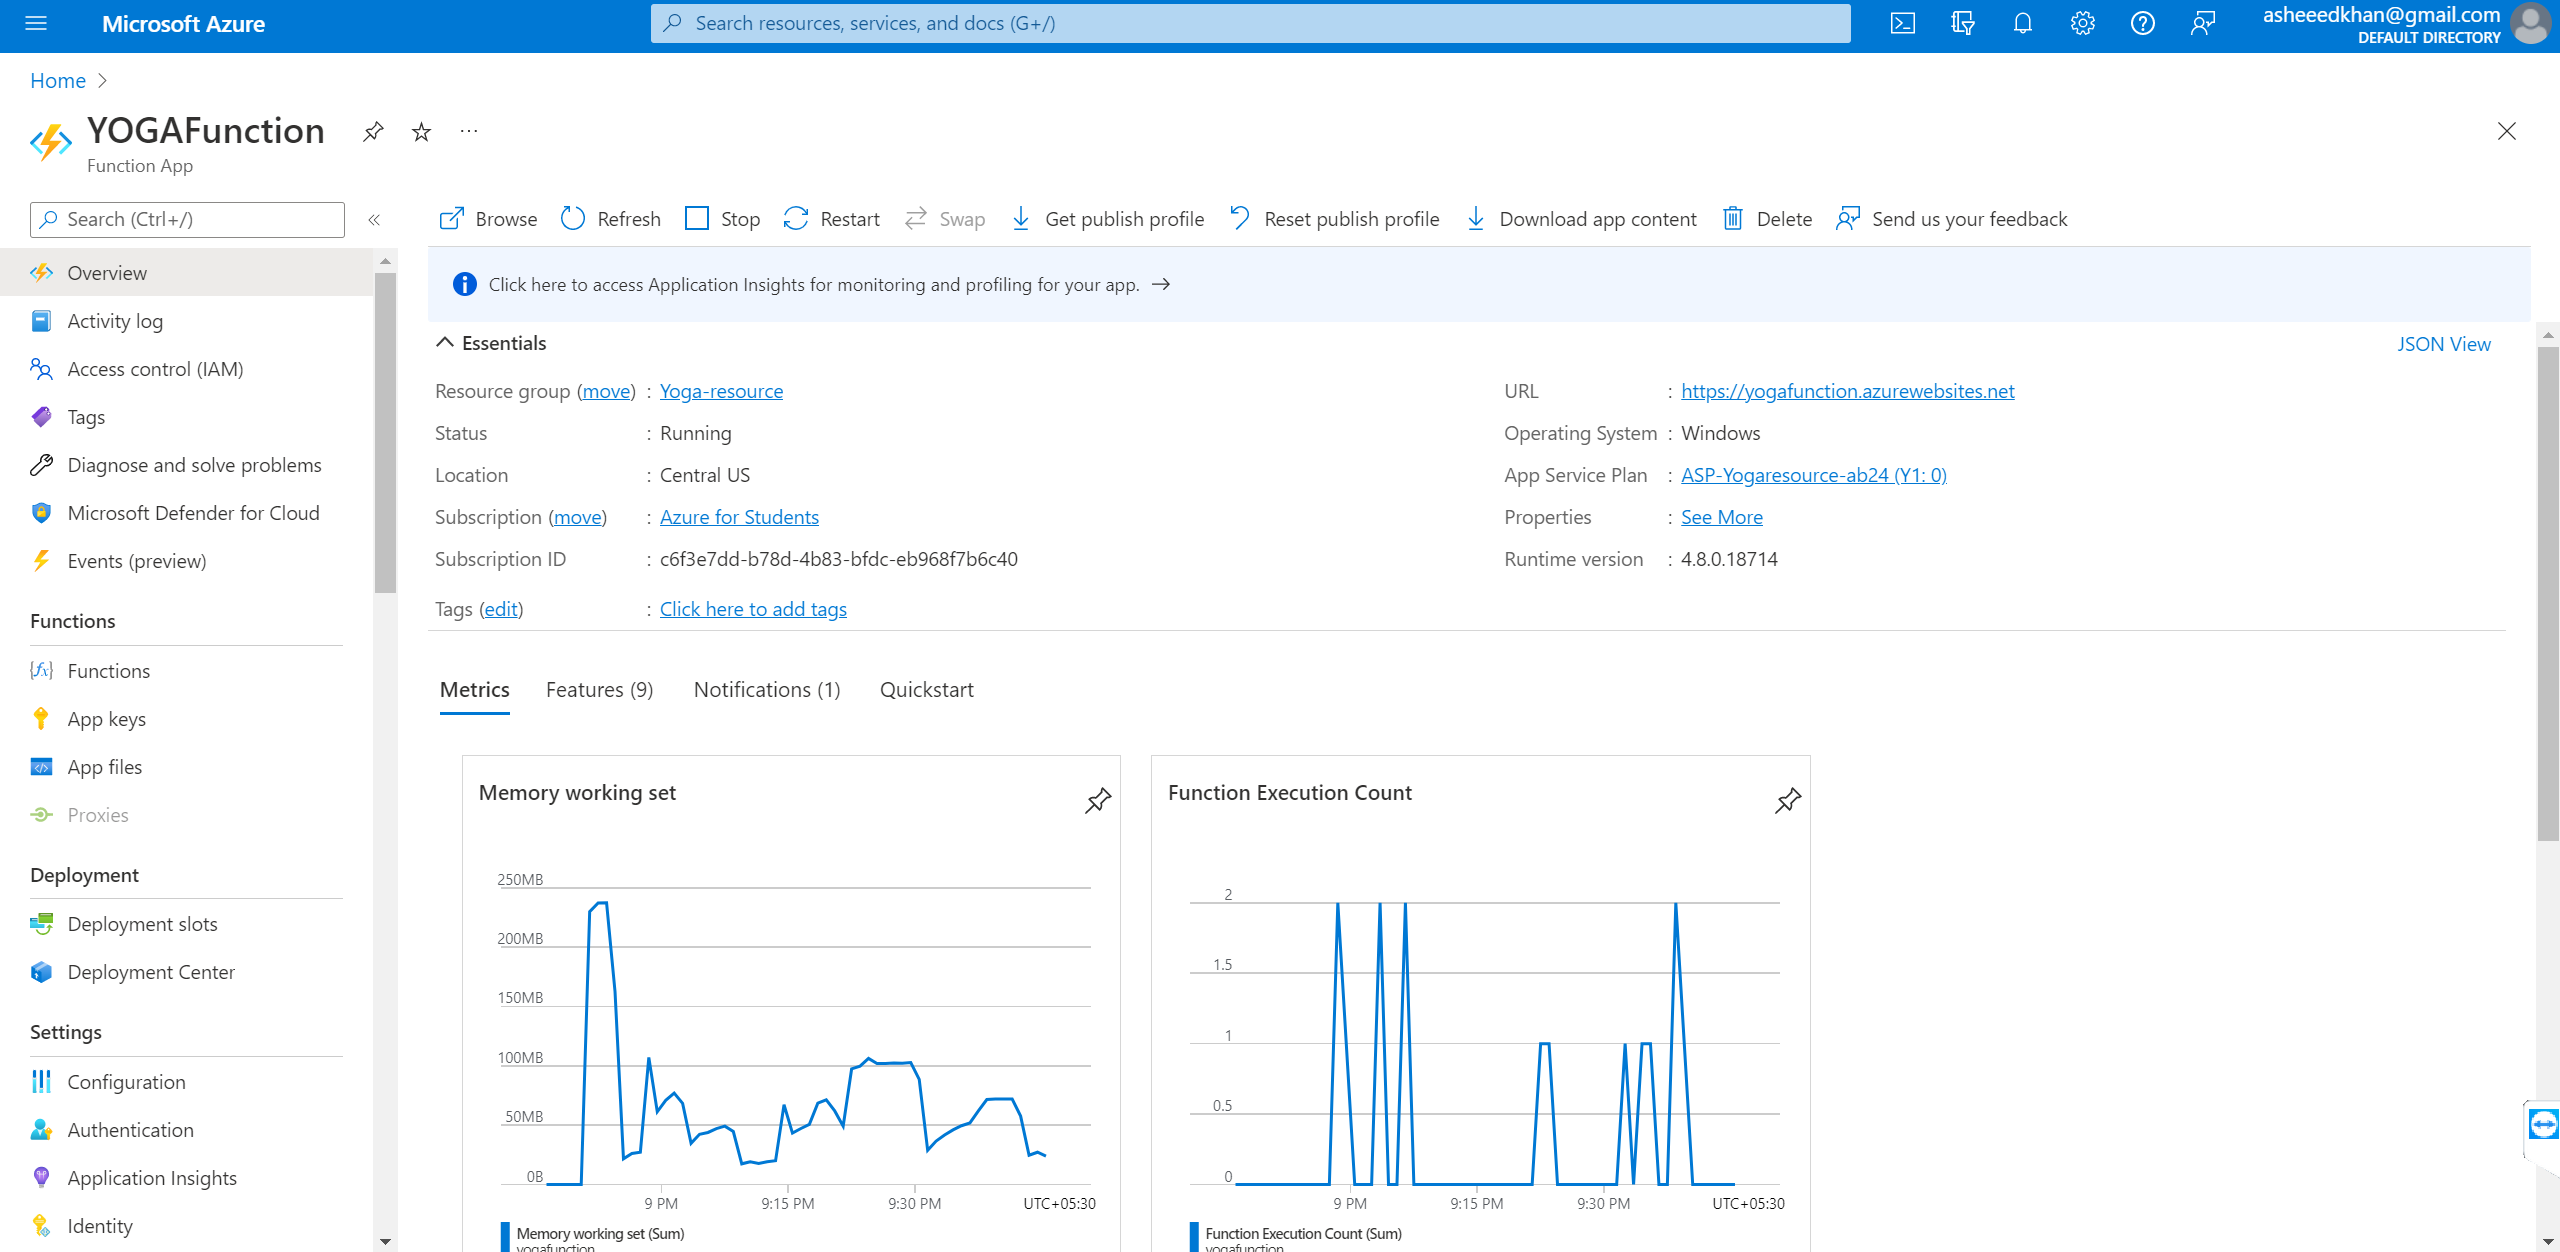
Task: Open the portal hamburger menu
Action: click(36, 23)
